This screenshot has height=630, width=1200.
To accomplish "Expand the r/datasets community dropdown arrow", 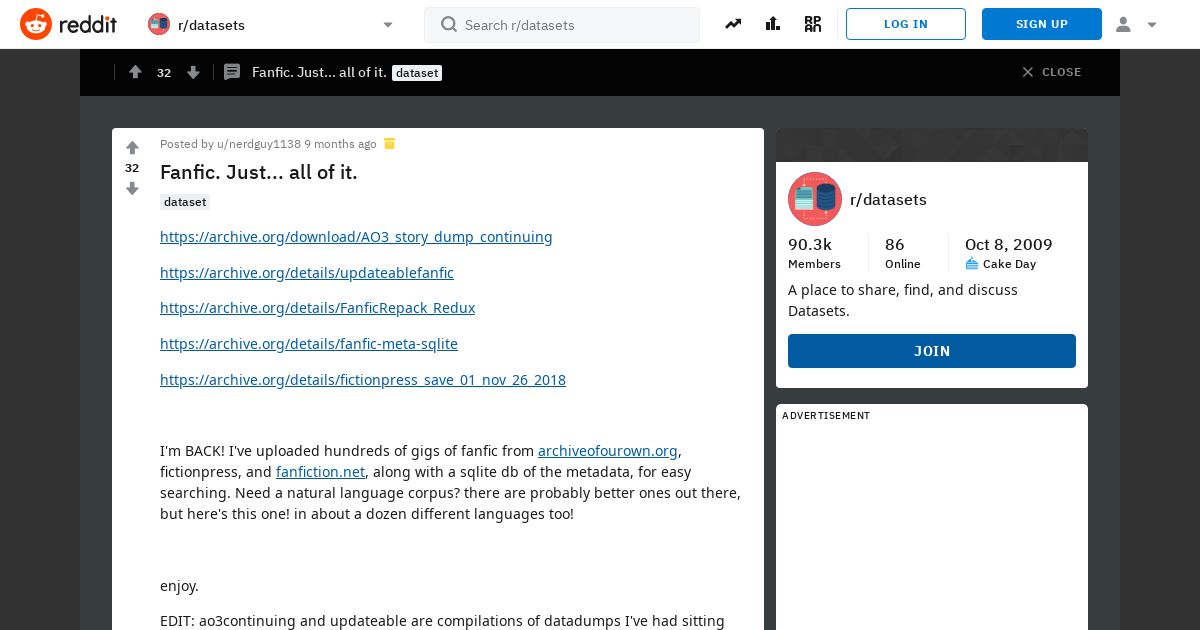I will [388, 25].
